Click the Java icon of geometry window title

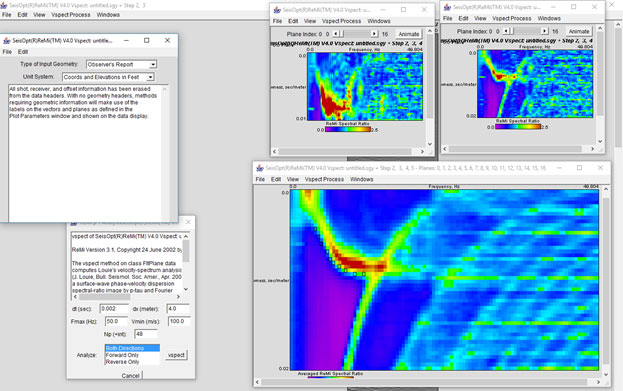click(7, 41)
